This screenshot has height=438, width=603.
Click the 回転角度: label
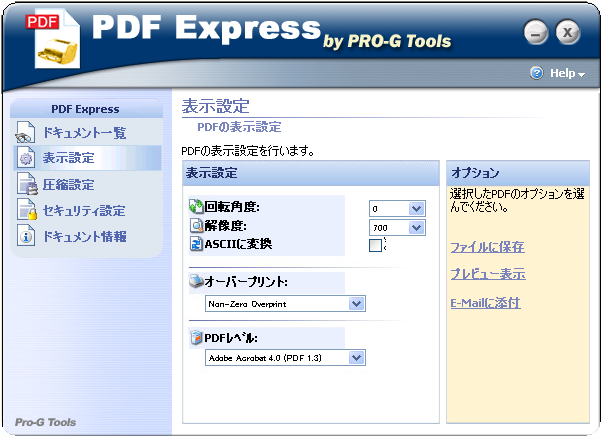coord(232,207)
